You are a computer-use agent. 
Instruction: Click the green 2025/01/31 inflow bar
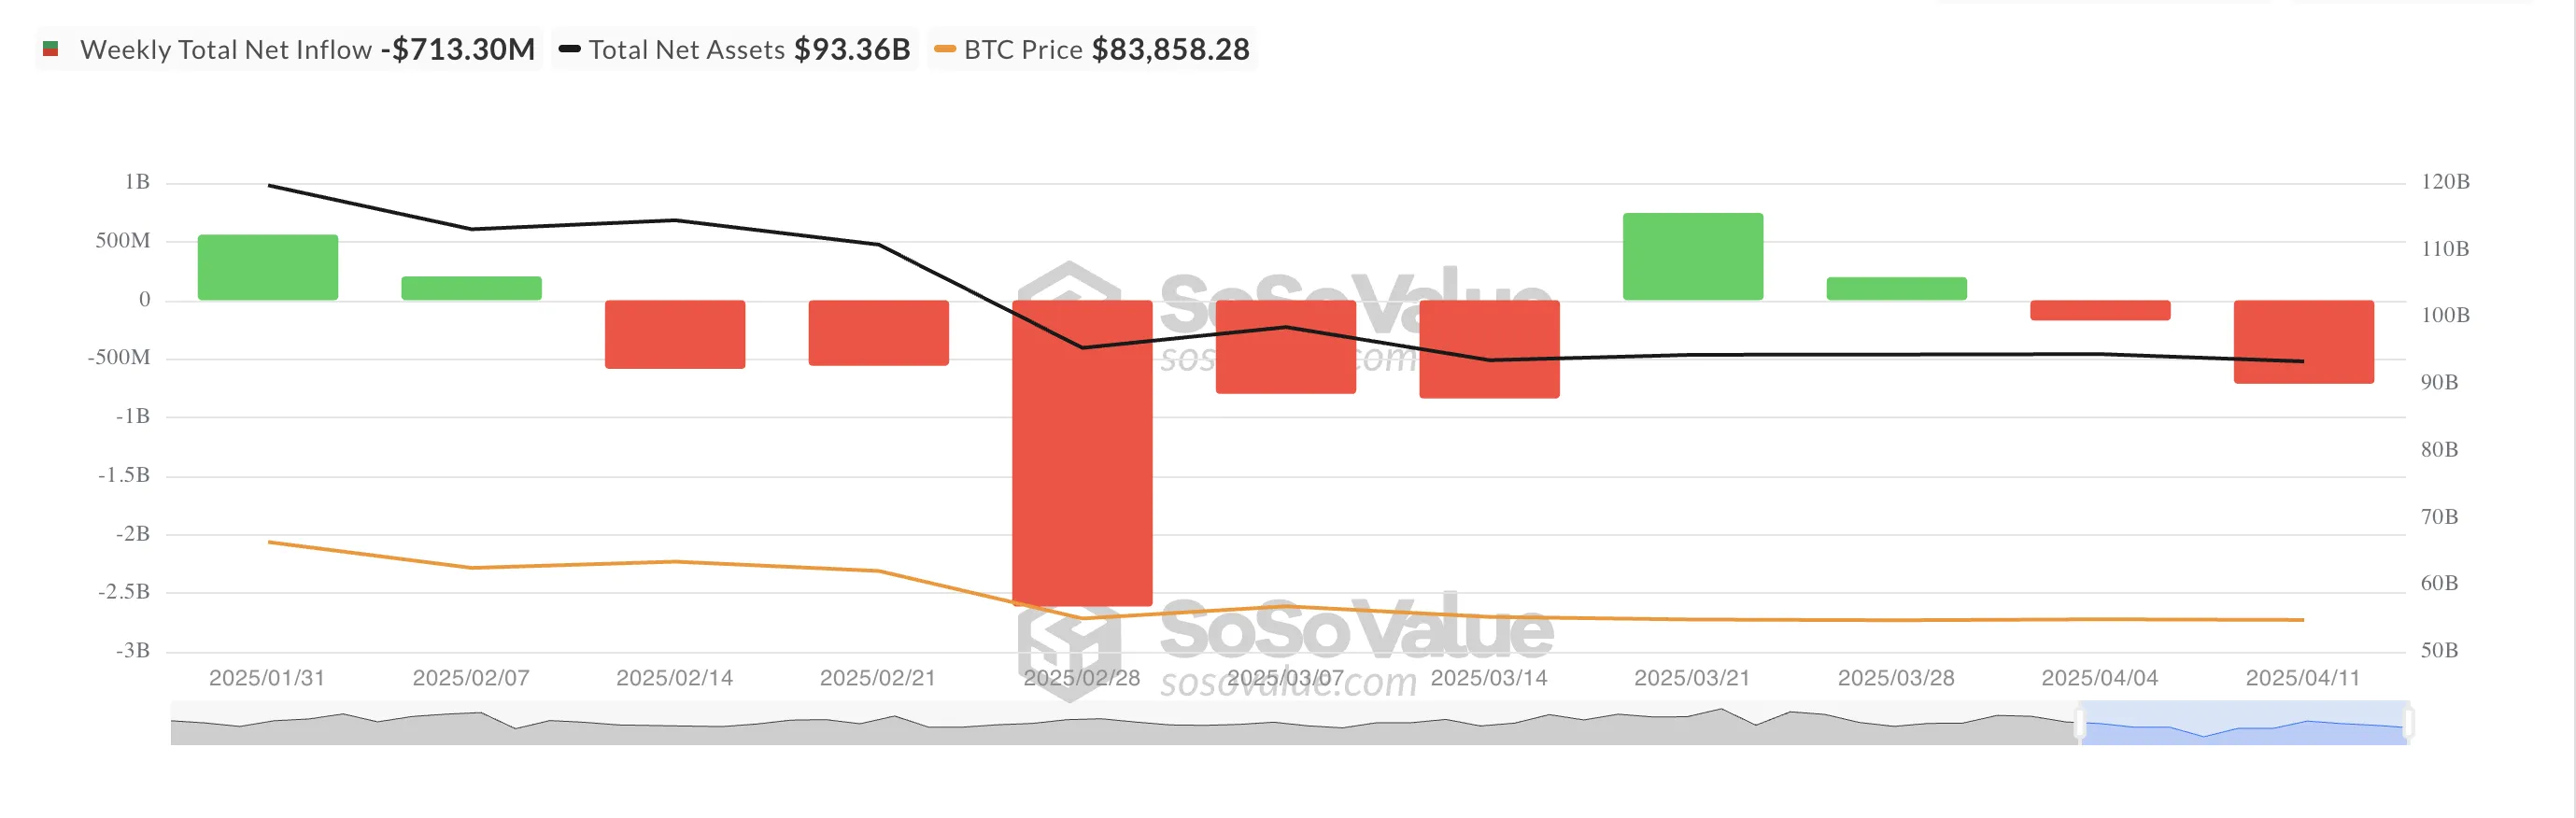[268, 267]
